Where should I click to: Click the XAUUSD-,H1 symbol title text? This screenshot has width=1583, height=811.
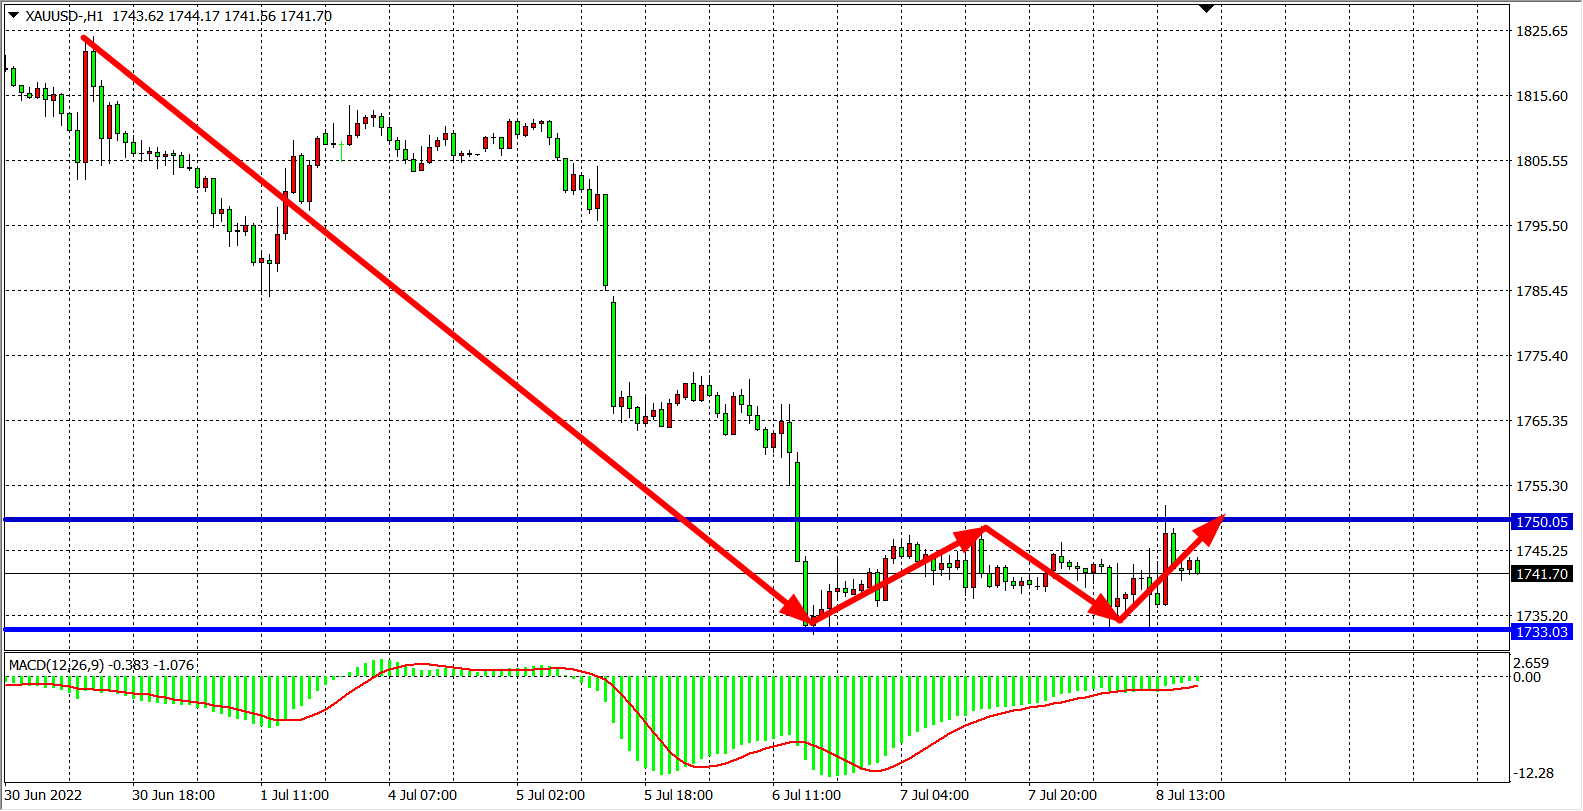click(x=65, y=16)
